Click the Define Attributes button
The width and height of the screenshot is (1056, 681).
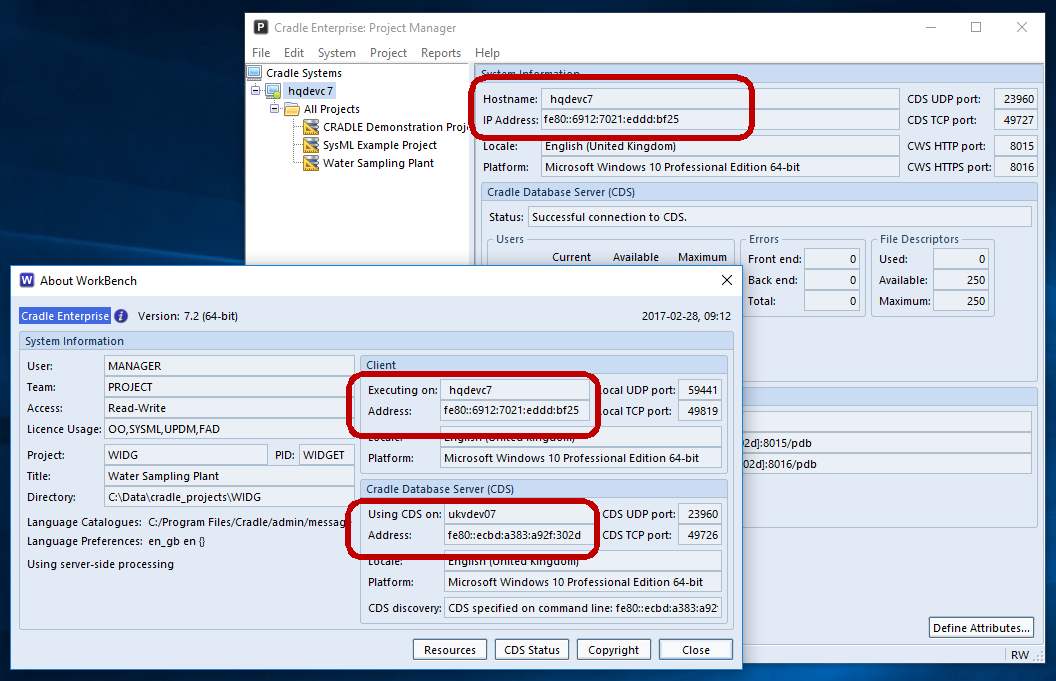(980, 628)
